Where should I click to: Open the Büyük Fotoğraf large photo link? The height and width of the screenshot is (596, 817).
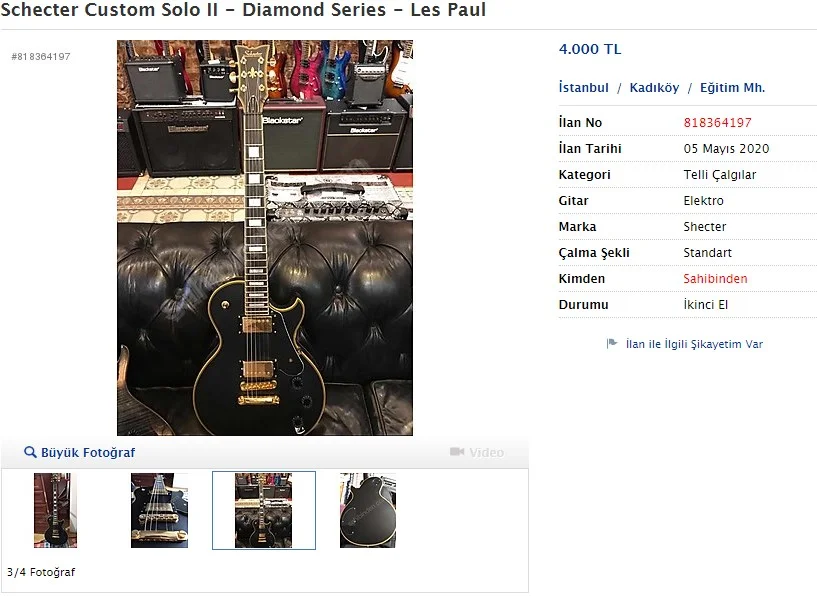click(88, 452)
